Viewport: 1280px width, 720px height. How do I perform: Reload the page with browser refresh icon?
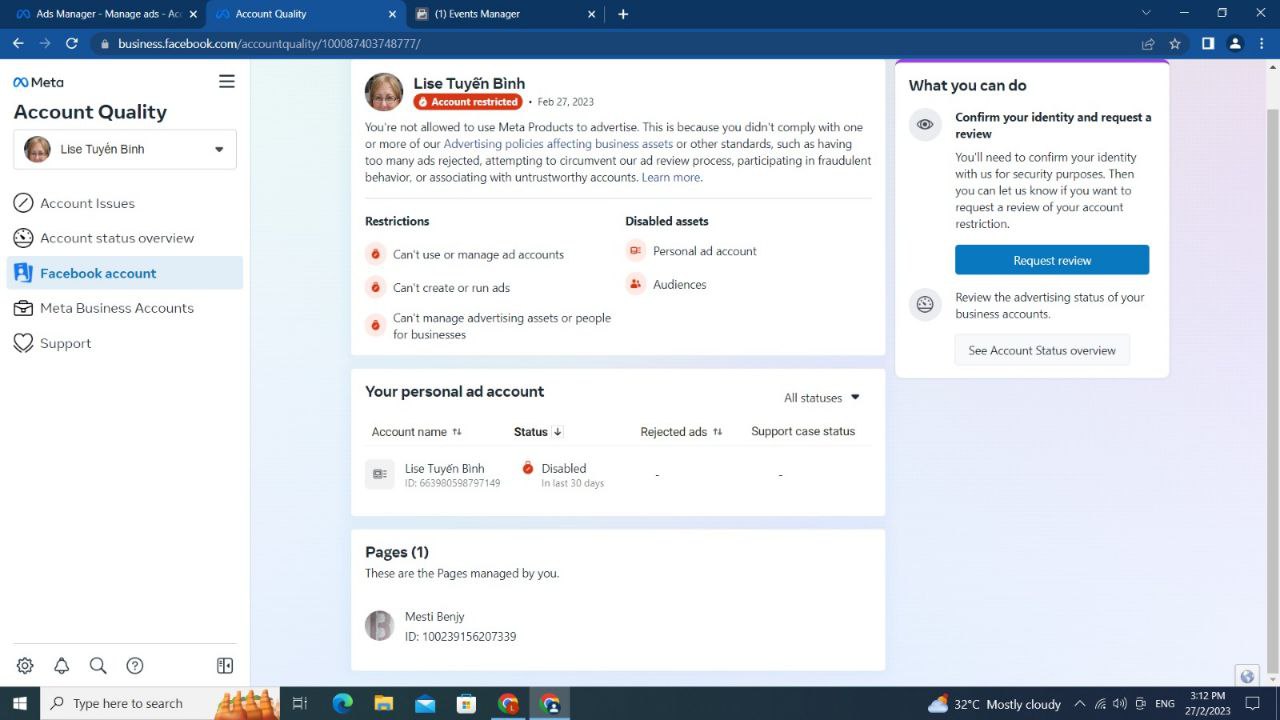[72, 44]
